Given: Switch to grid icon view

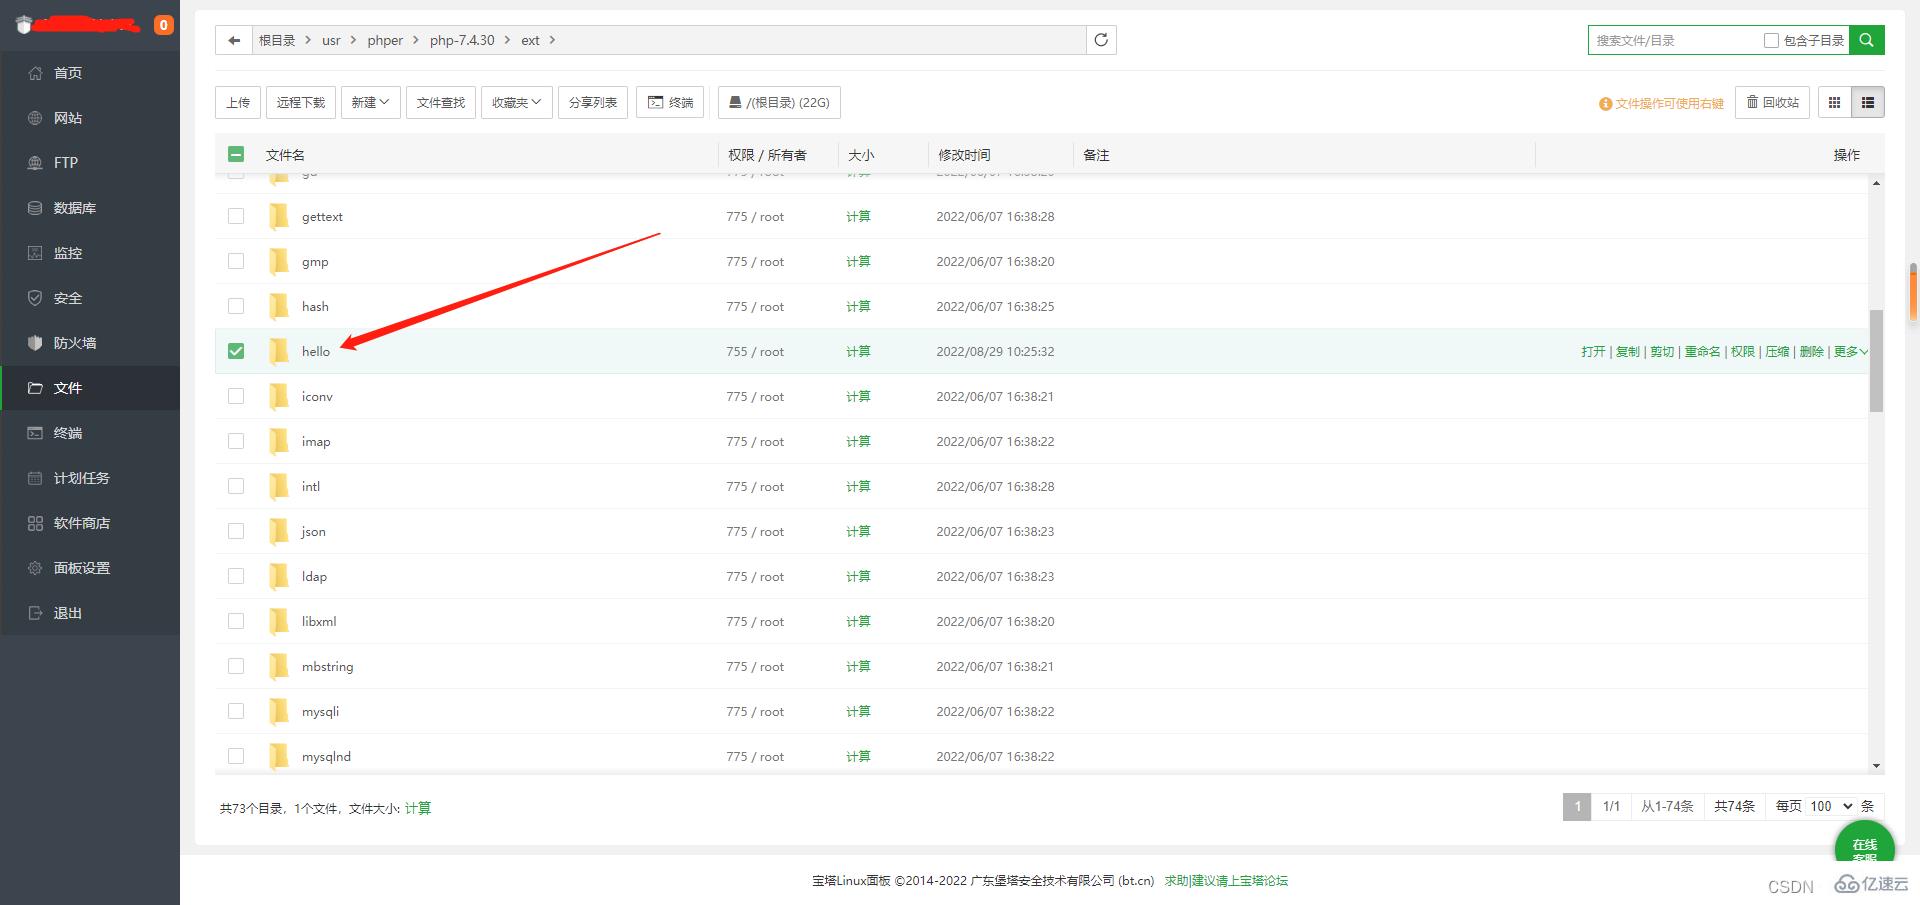Looking at the screenshot, I should click(1834, 102).
